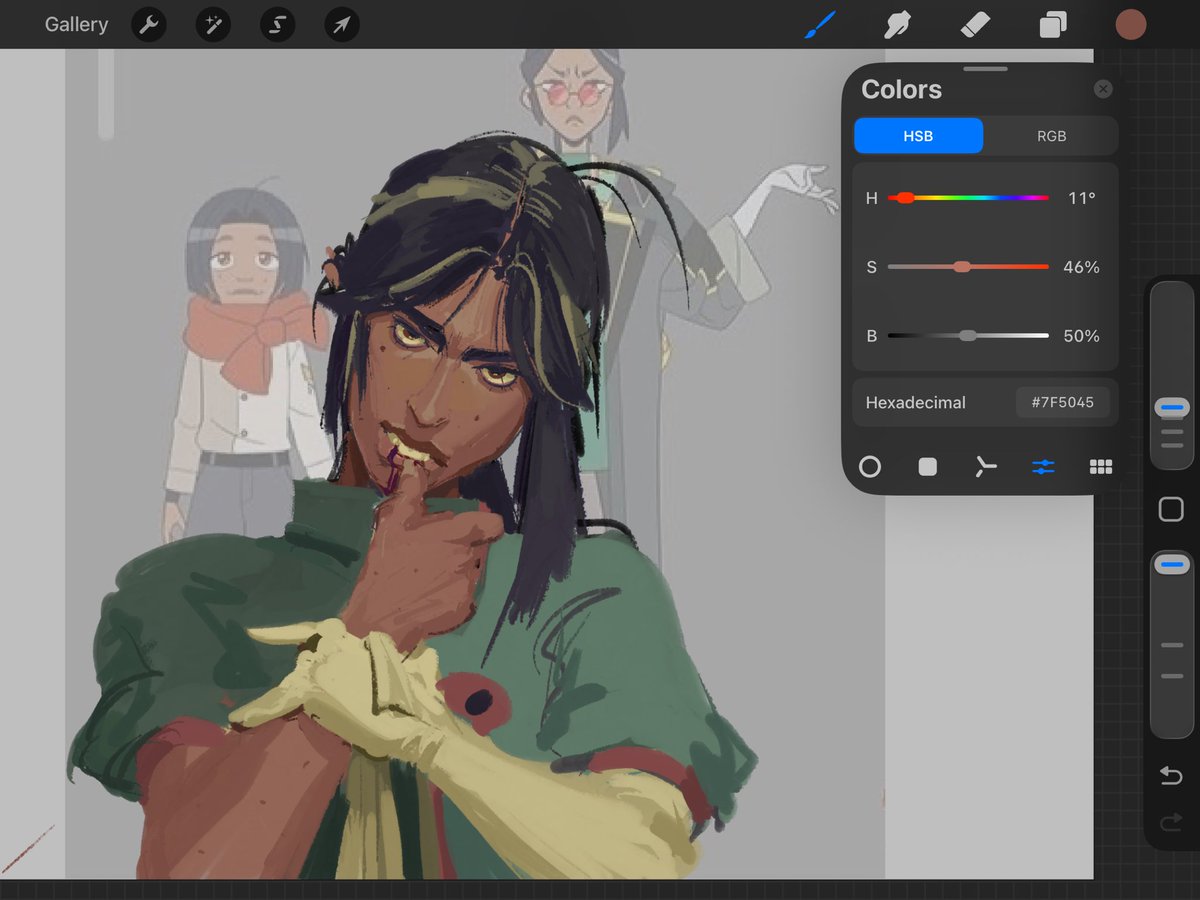Click the brightness value 50%
The width and height of the screenshot is (1200, 900).
(1081, 336)
